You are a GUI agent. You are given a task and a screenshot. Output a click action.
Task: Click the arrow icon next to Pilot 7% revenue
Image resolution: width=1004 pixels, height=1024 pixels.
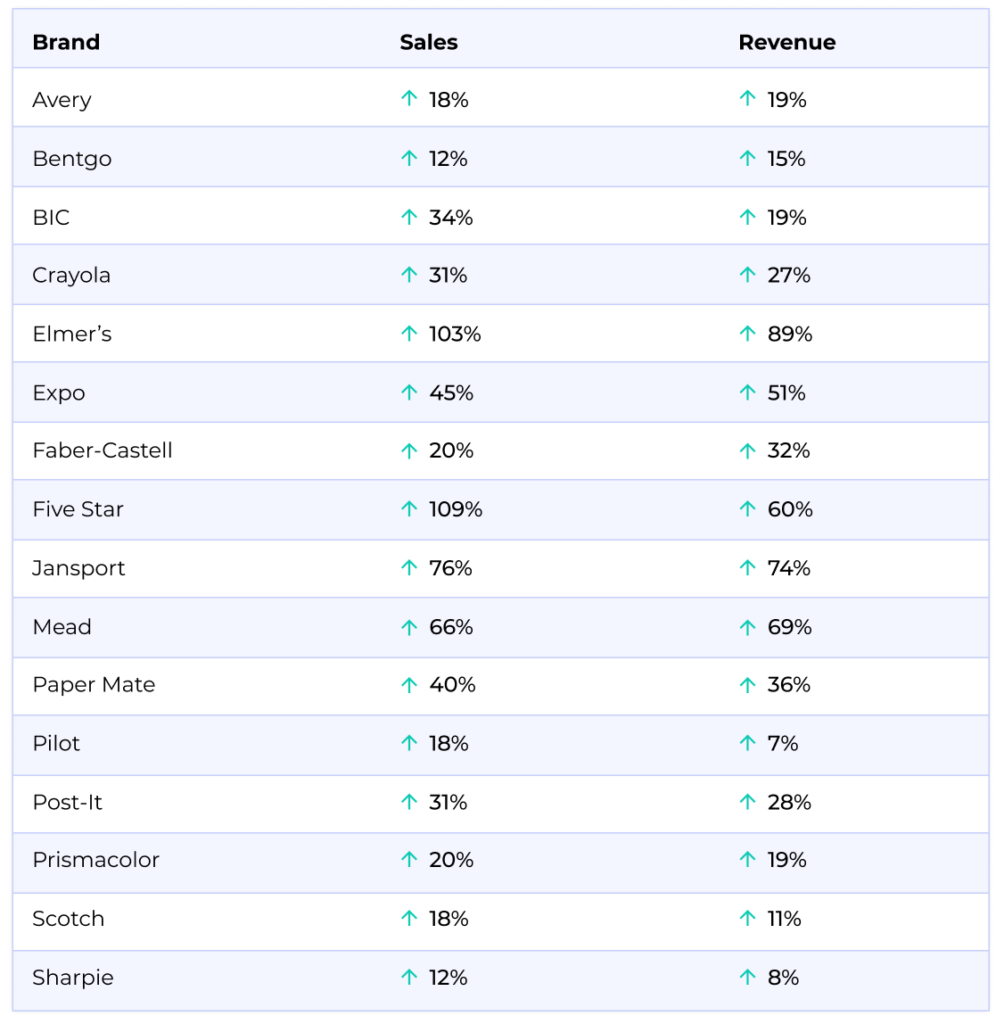(747, 743)
